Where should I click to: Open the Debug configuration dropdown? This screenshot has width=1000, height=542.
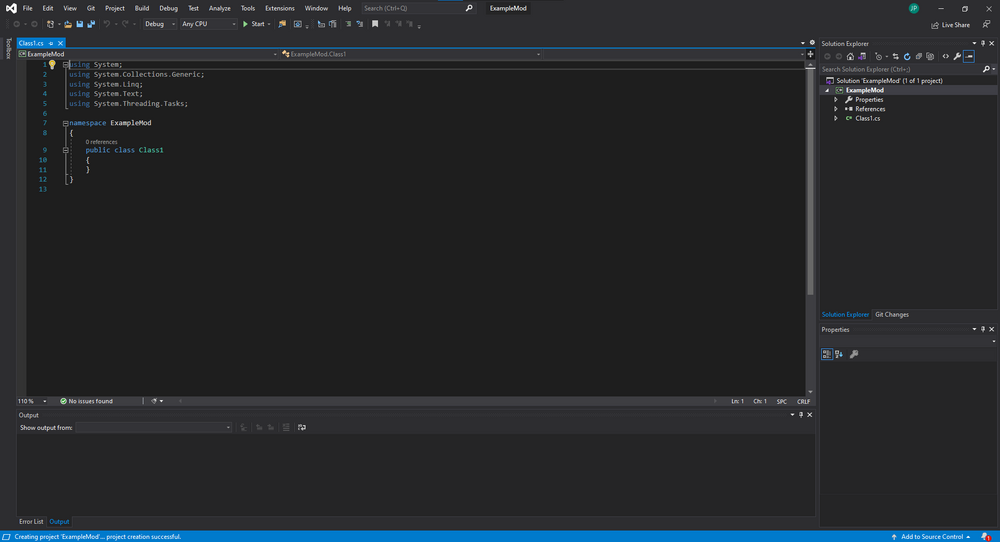point(159,24)
